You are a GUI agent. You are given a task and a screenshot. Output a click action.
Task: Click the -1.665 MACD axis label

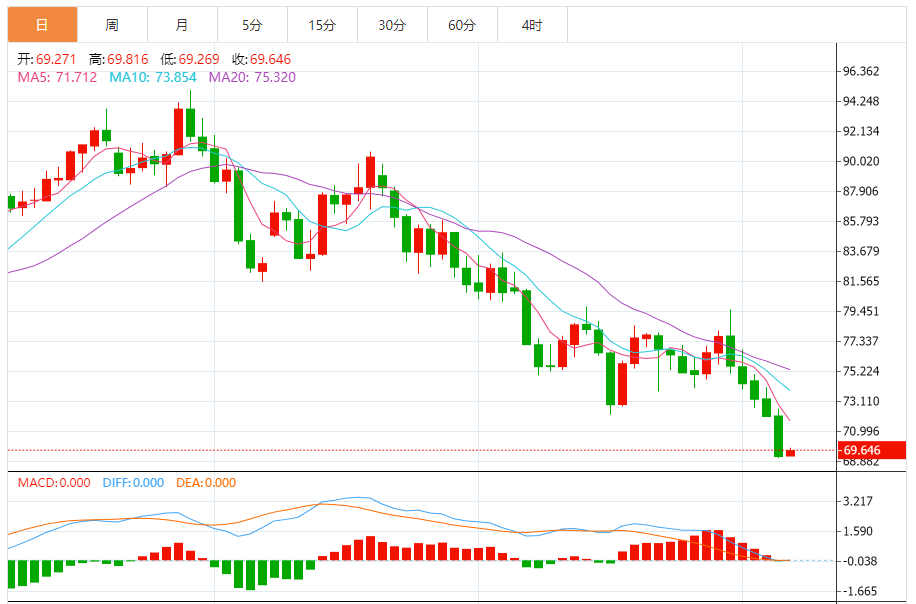point(858,591)
